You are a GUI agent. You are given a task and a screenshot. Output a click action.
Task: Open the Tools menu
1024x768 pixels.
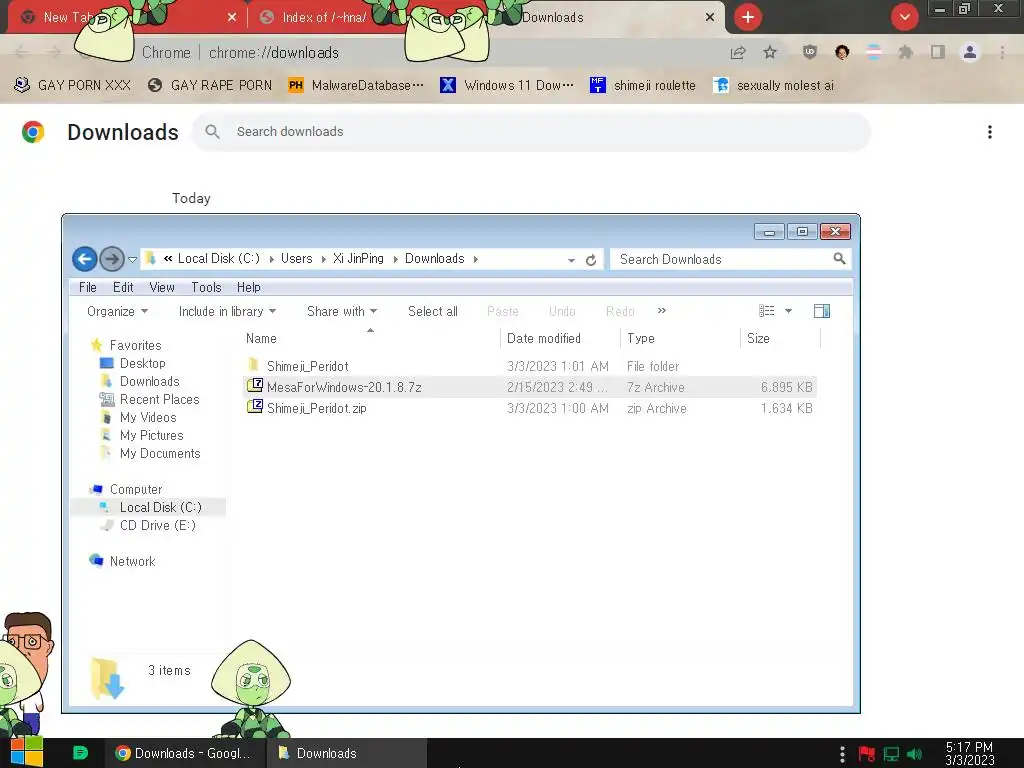pyautogui.click(x=206, y=287)
